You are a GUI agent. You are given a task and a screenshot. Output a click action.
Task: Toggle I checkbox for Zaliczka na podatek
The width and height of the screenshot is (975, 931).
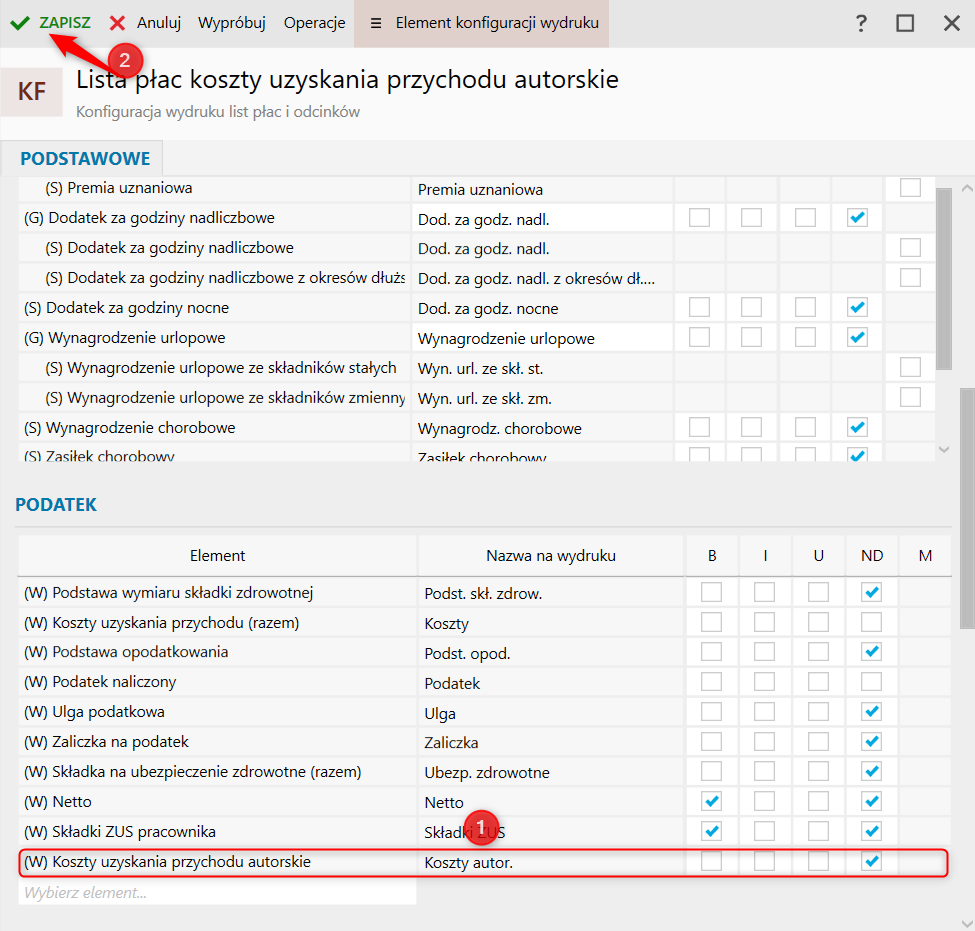pos(764,741)
